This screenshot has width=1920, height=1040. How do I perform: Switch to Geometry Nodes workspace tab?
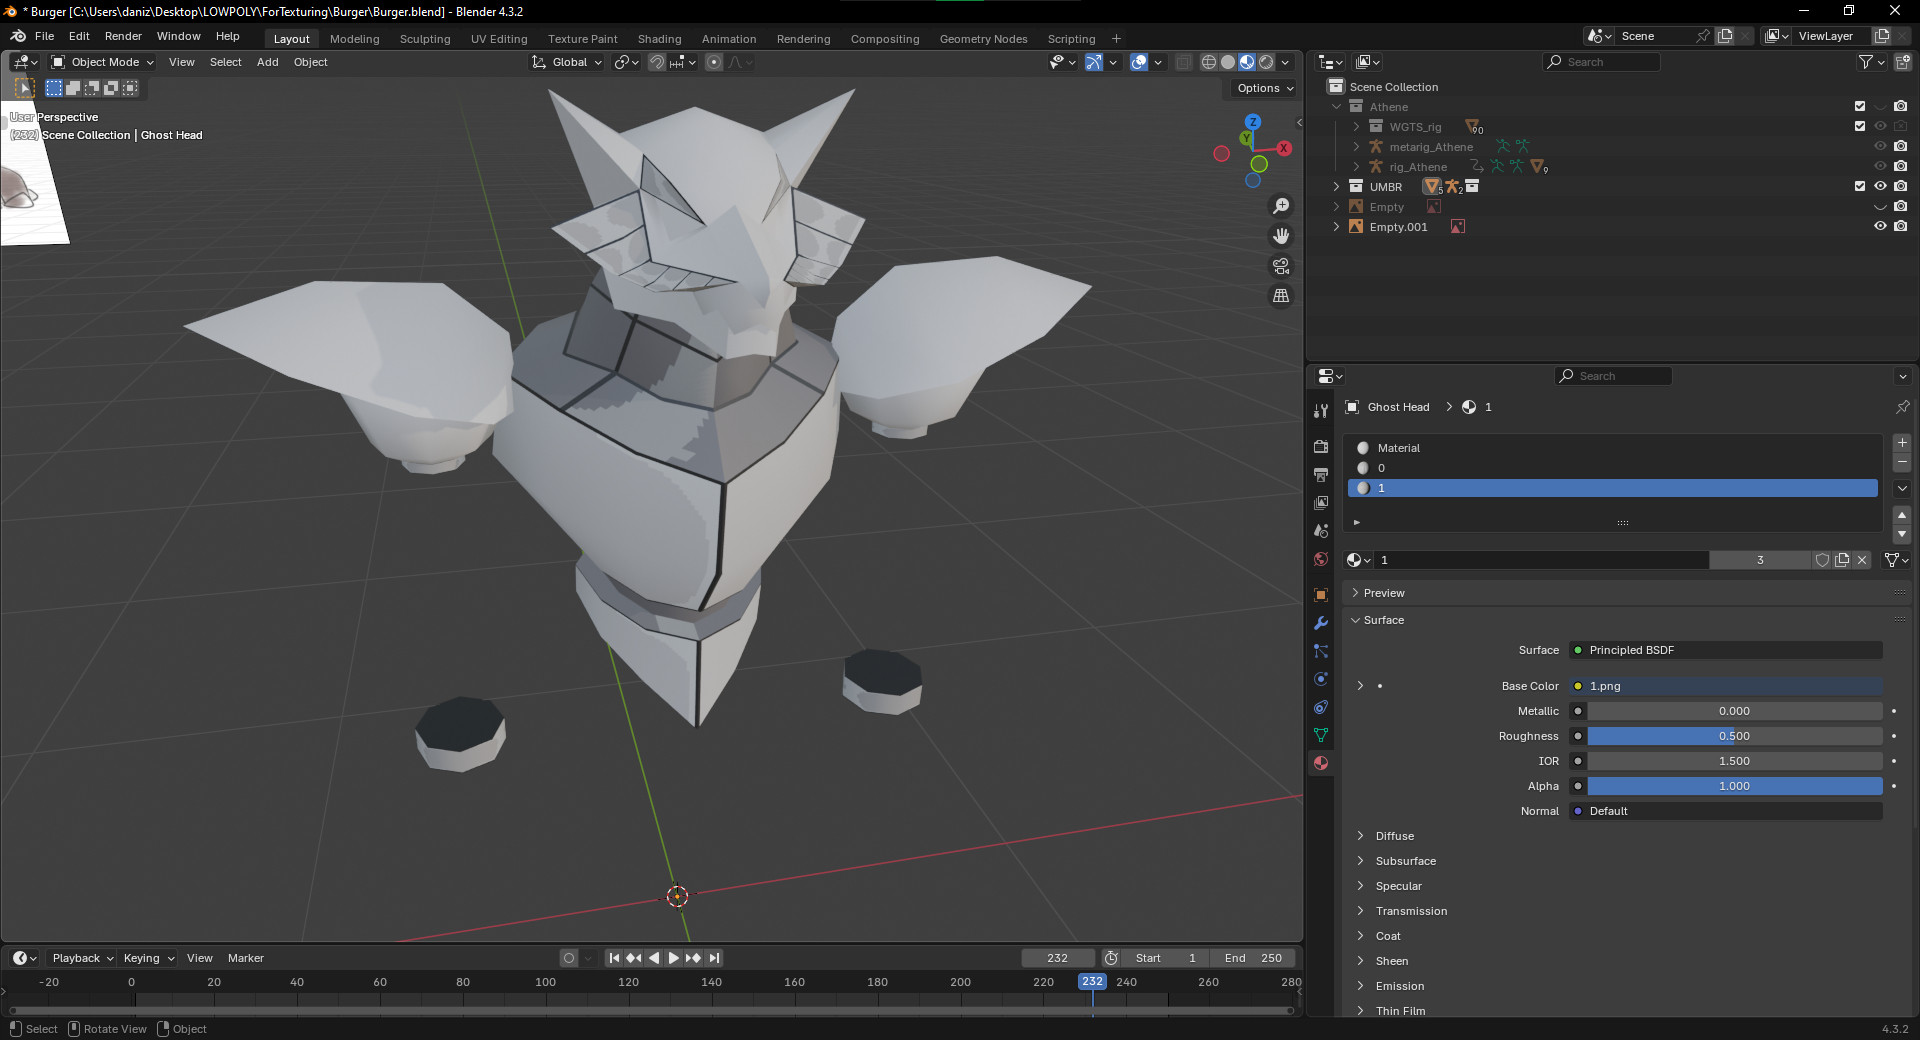point(983,39)
